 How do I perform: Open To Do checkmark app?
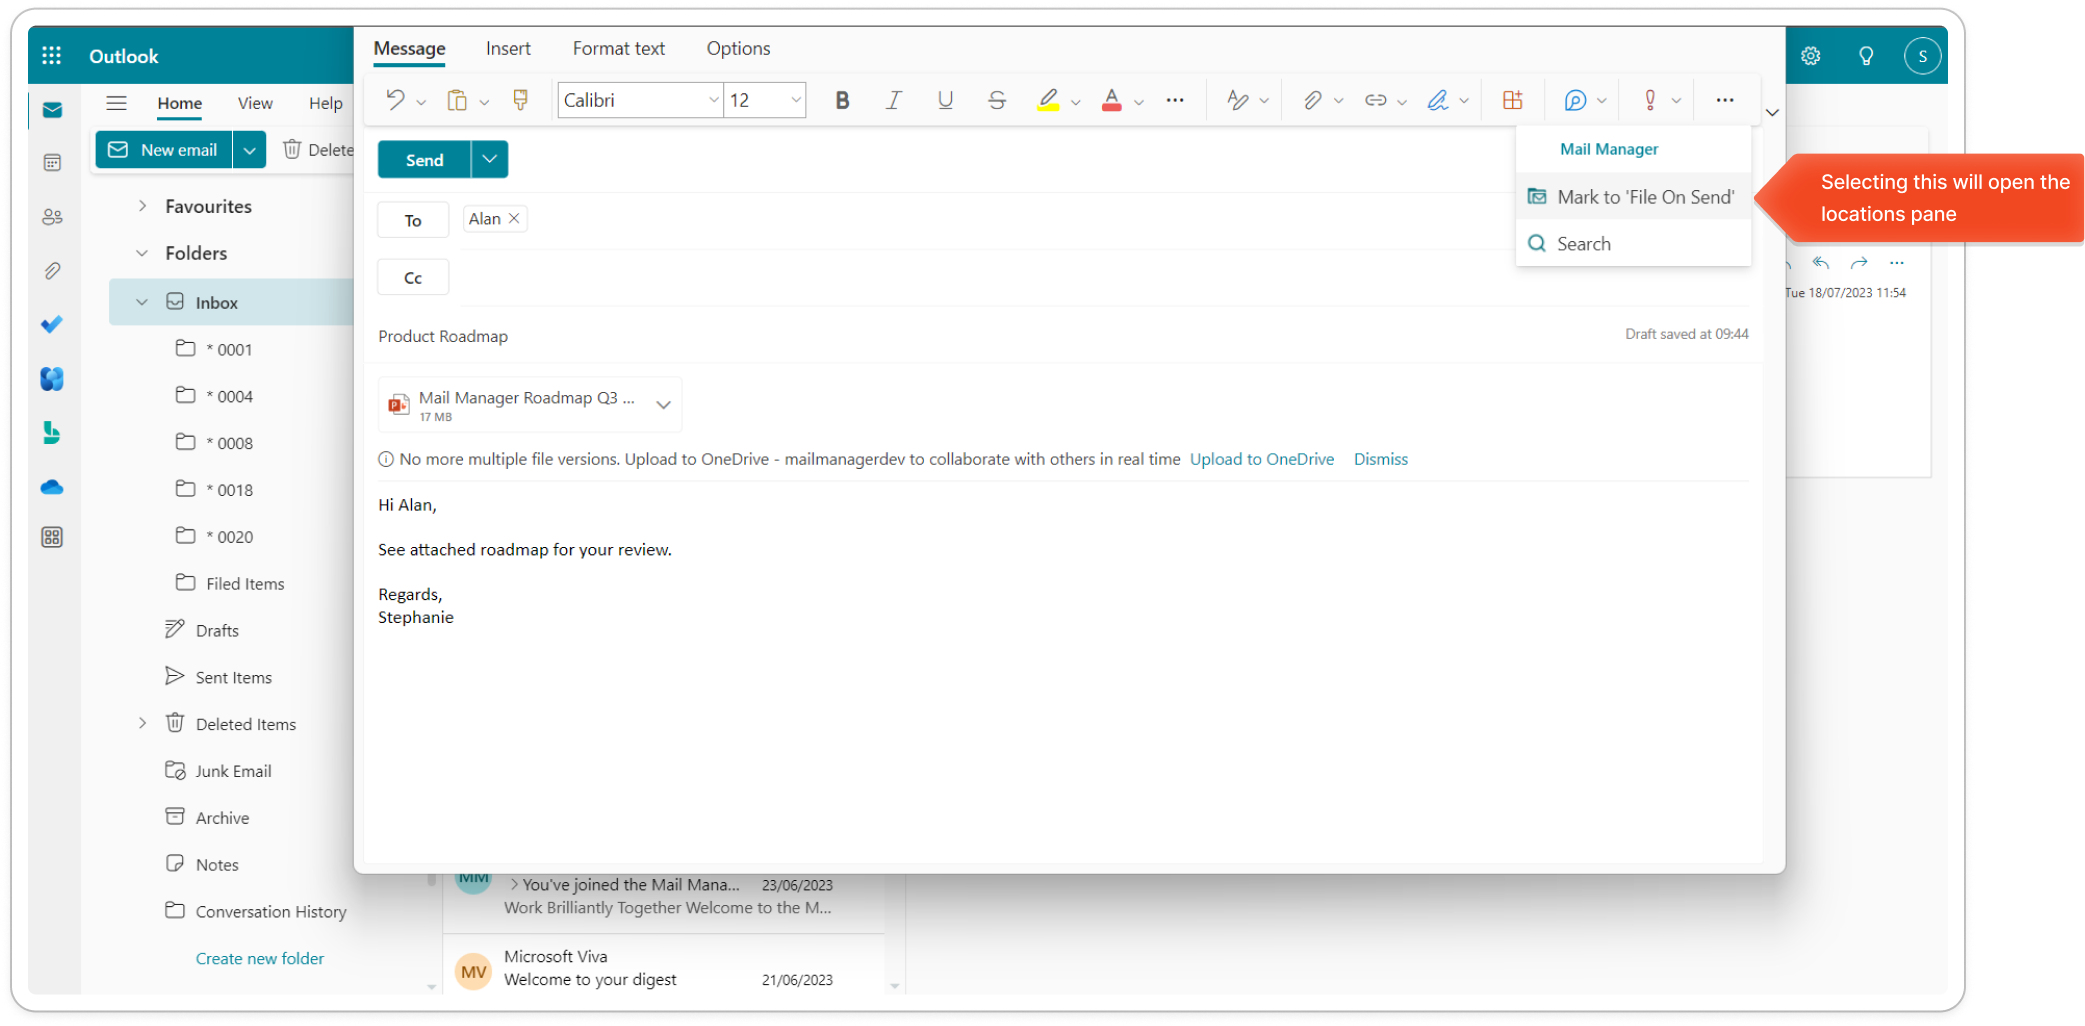point(52,325)
